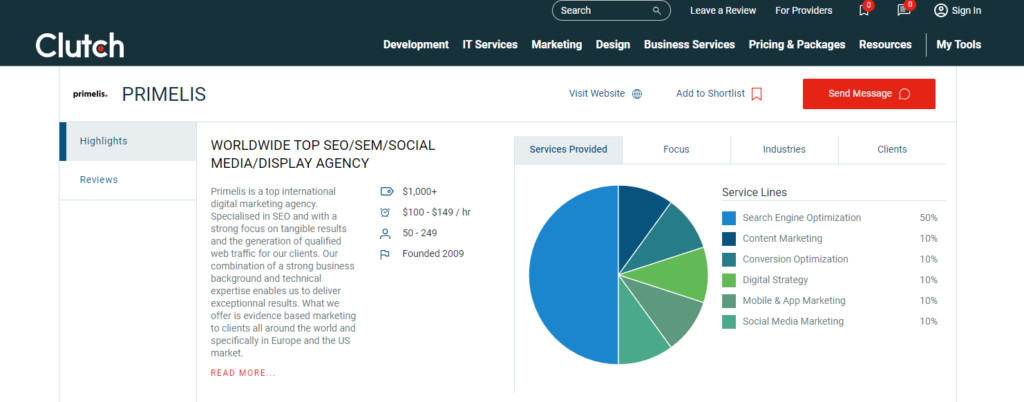Viewport: 1024px width, 402px height.
Task: Click Search Engine Optimization color swatch
Action: pos(729,218)
